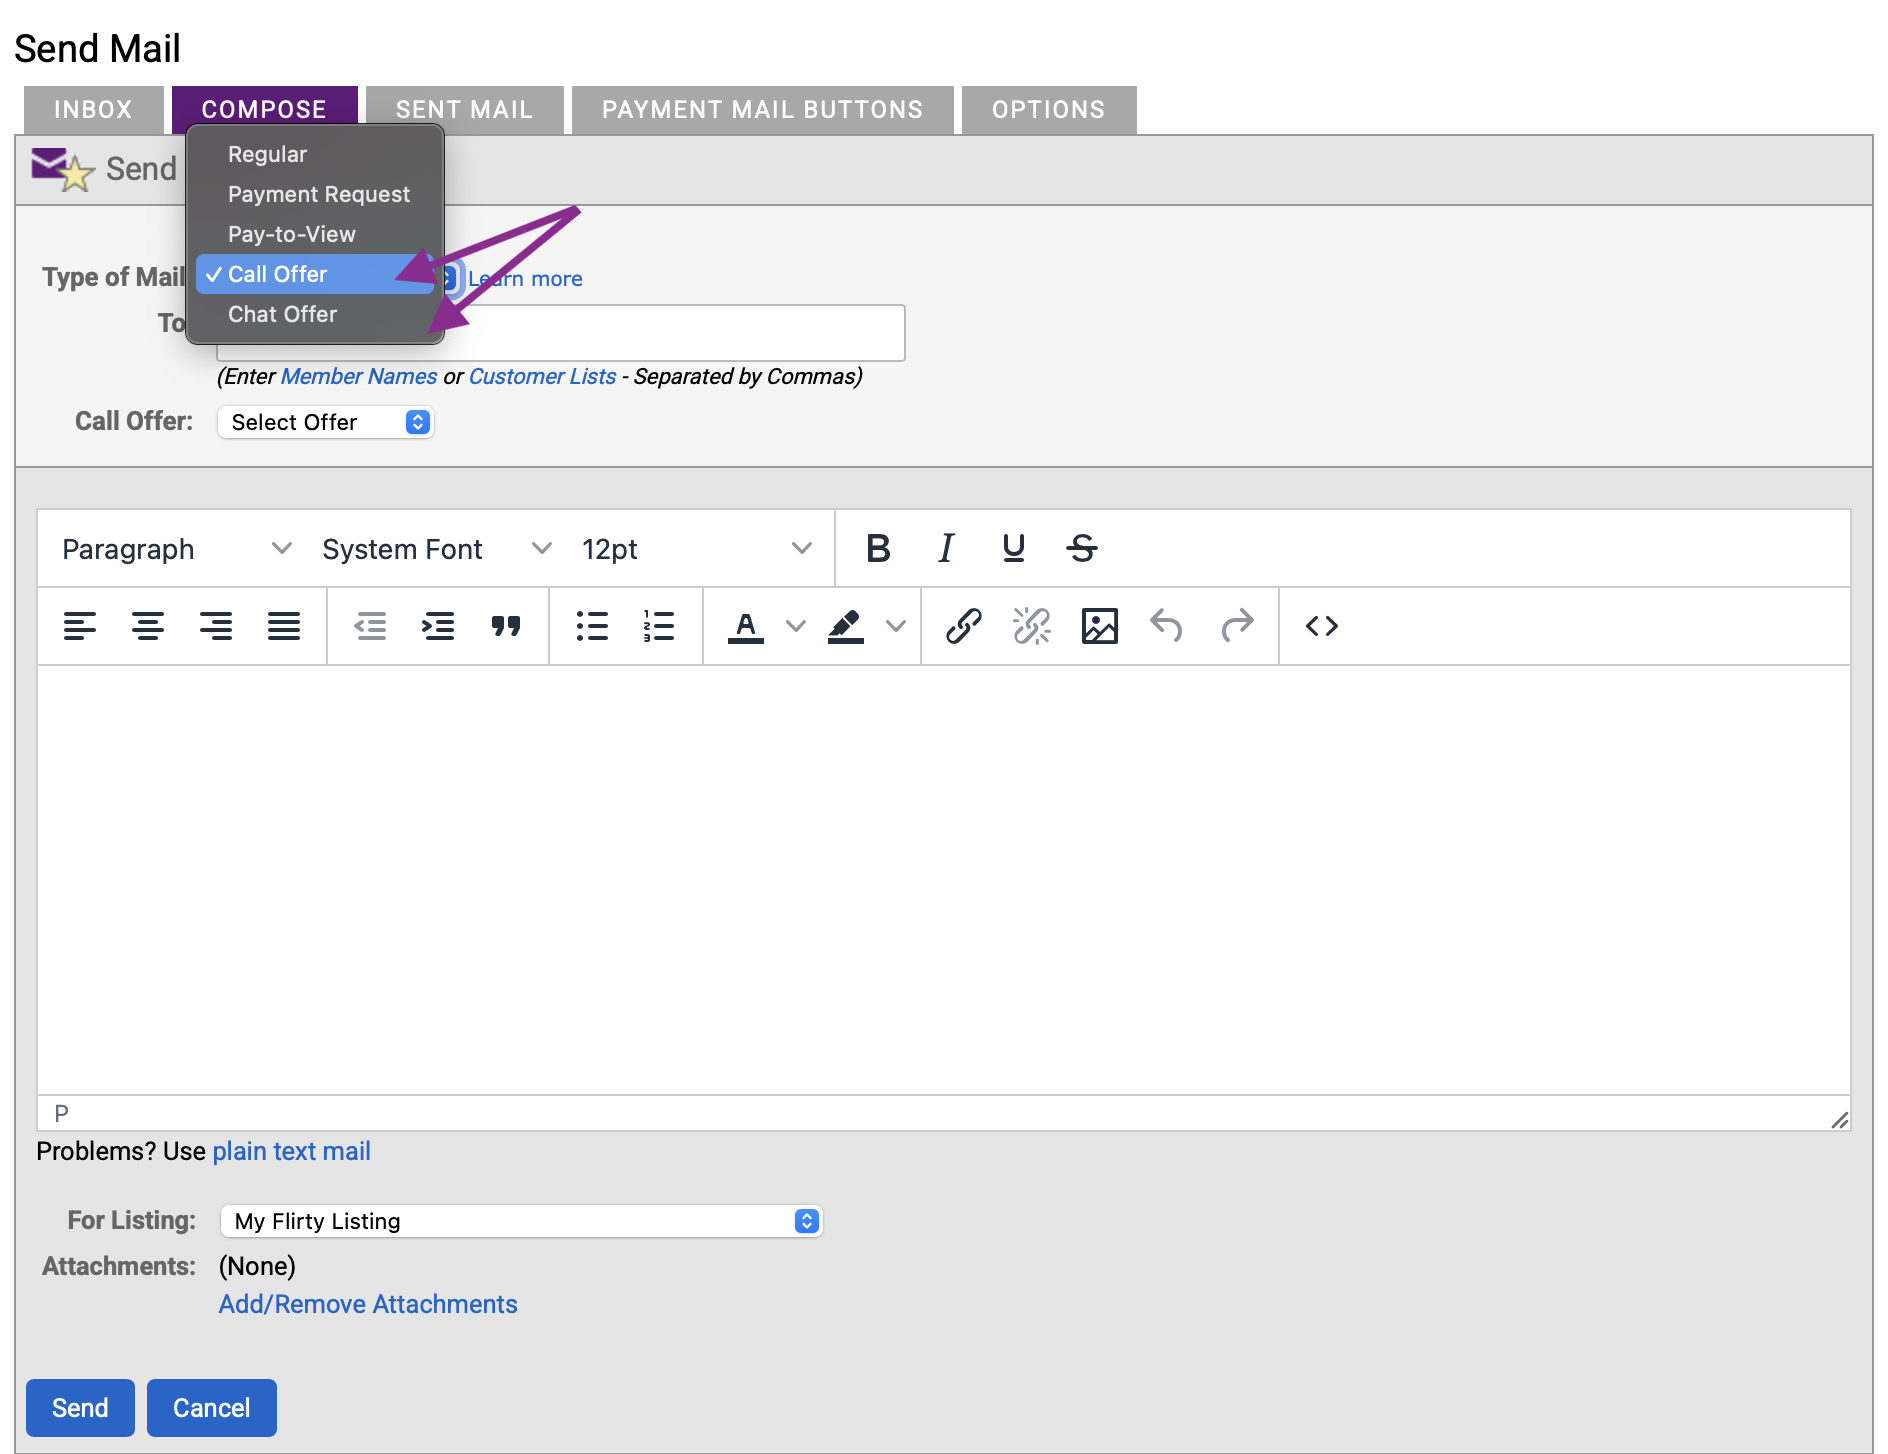Insert image into message
This screenshot has width=1888, height=1454.
[x=1100, y=626]
